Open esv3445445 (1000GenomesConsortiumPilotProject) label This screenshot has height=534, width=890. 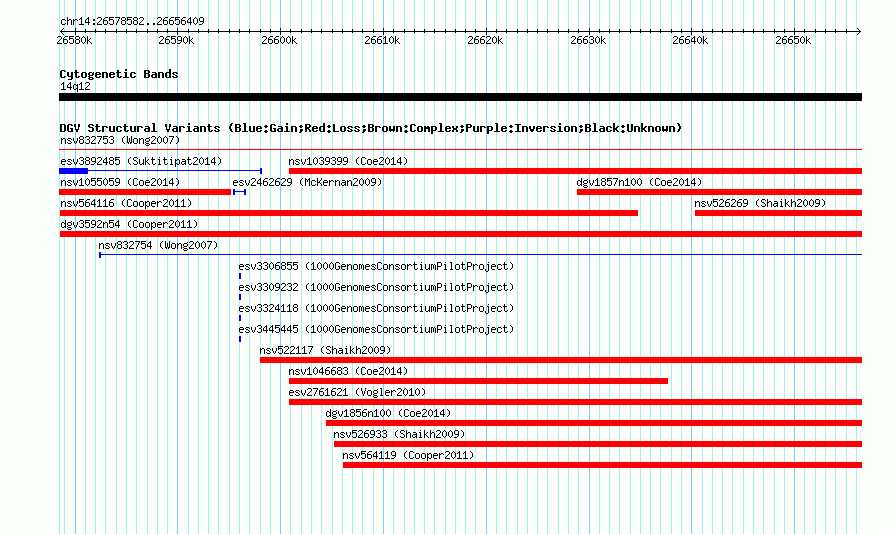[x=376, y=329]
